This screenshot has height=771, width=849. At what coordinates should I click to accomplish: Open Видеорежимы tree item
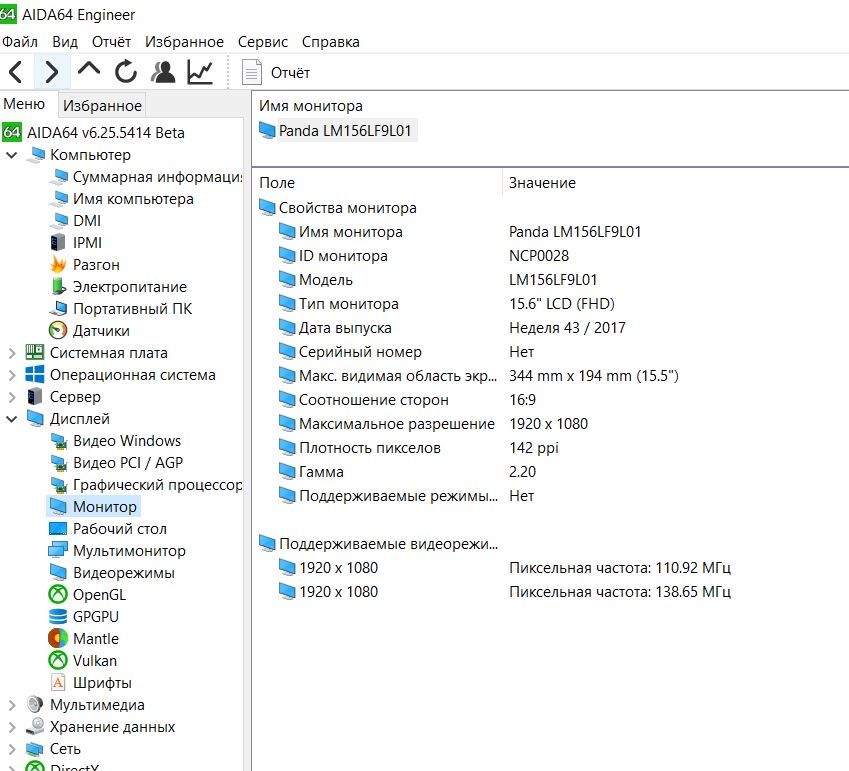(112, 573)
